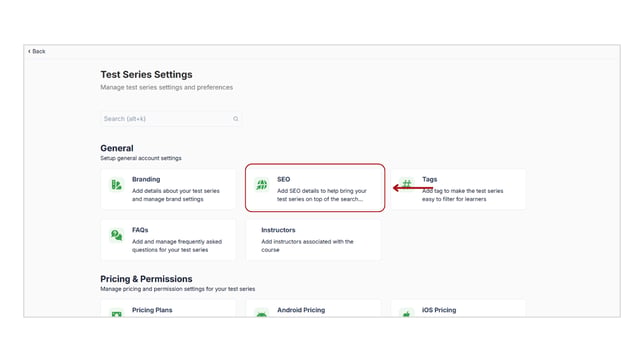
Task: Click 'Manage pricing and permission settings' subtitle
Action: pos(178,289)
